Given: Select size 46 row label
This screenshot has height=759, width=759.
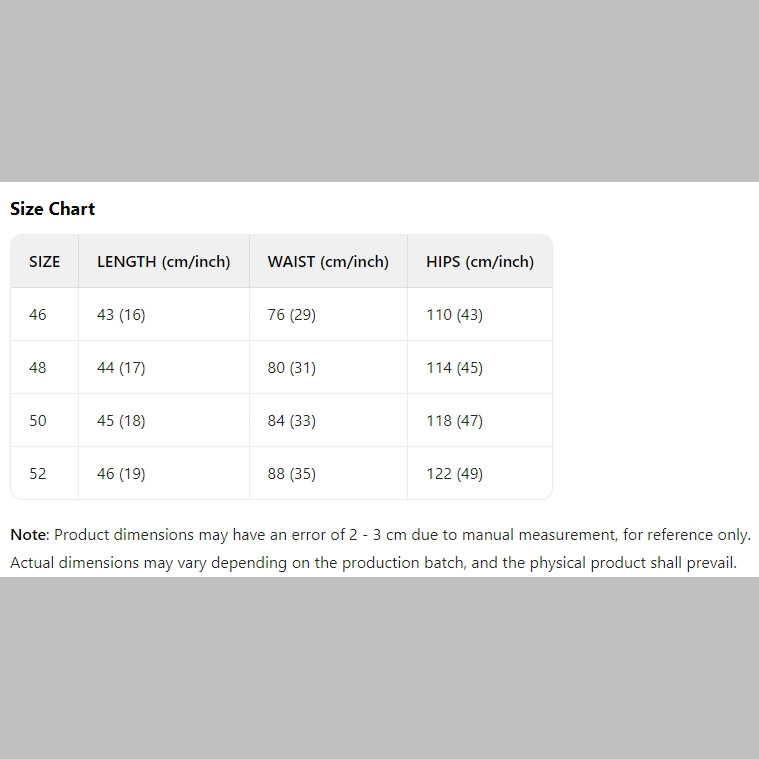Looking at the screenshot, I should (x=38, y=315).
